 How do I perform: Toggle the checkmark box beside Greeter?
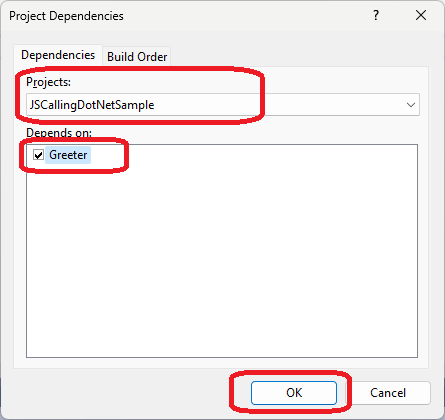38,155
